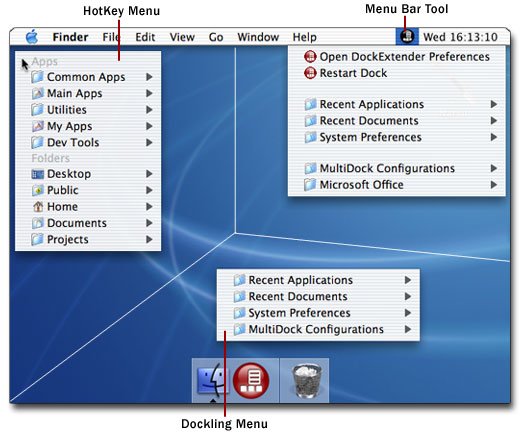
Task: Open the File menu
Action: pos(111,37)
